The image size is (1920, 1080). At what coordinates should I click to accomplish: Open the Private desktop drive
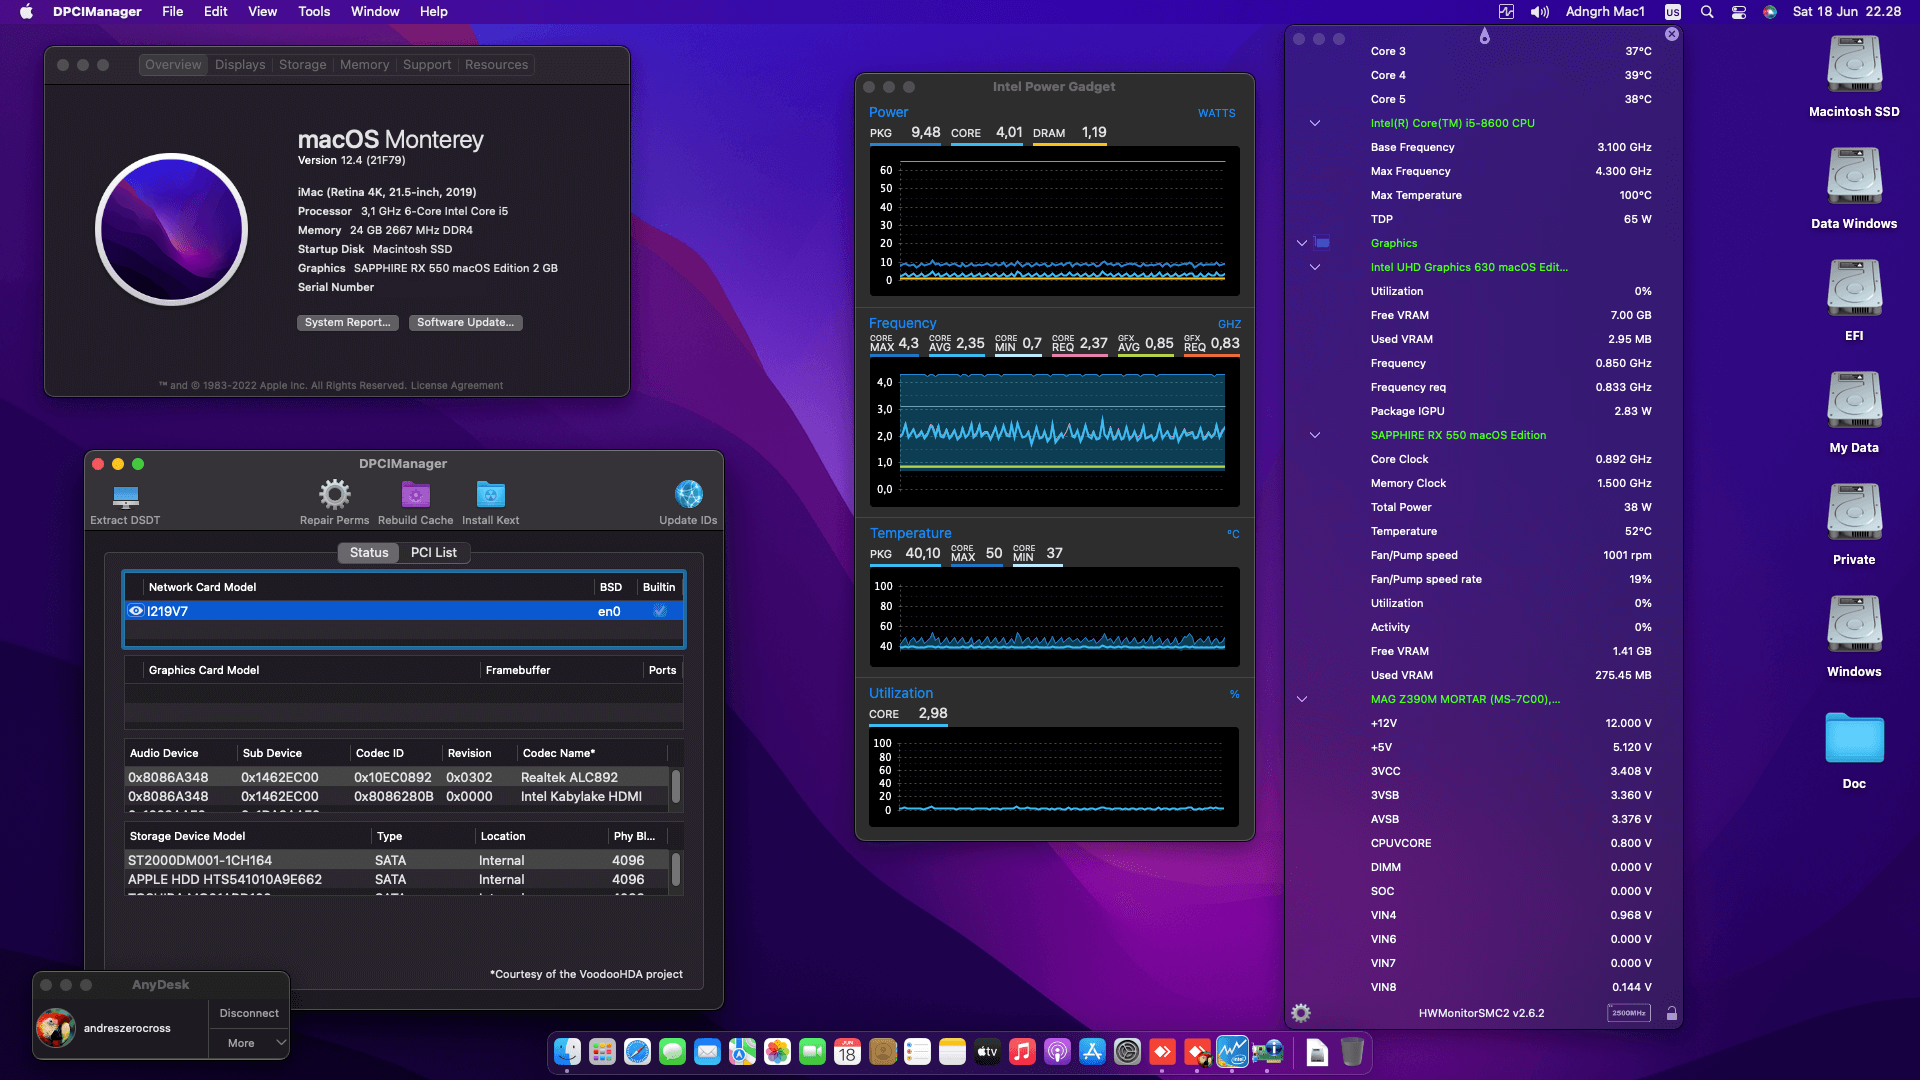(1854, 524)
